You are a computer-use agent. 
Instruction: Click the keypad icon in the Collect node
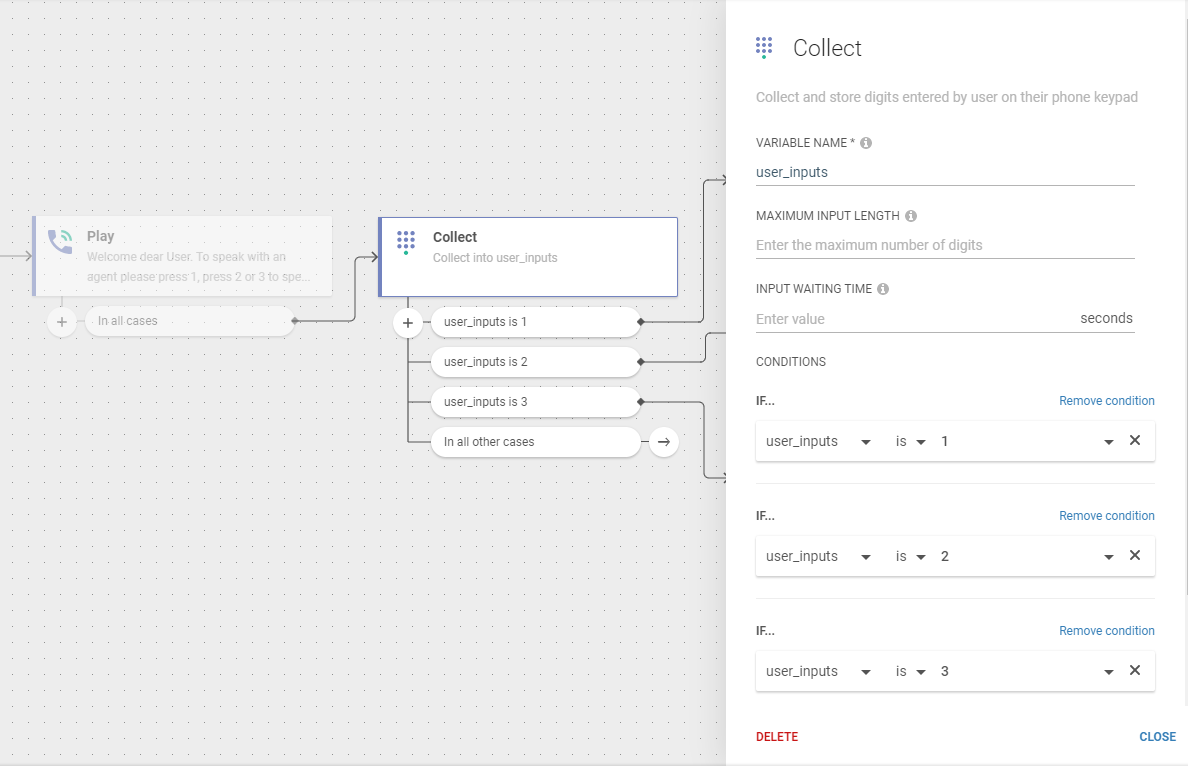pyautogui.click(x=405, y=242)
